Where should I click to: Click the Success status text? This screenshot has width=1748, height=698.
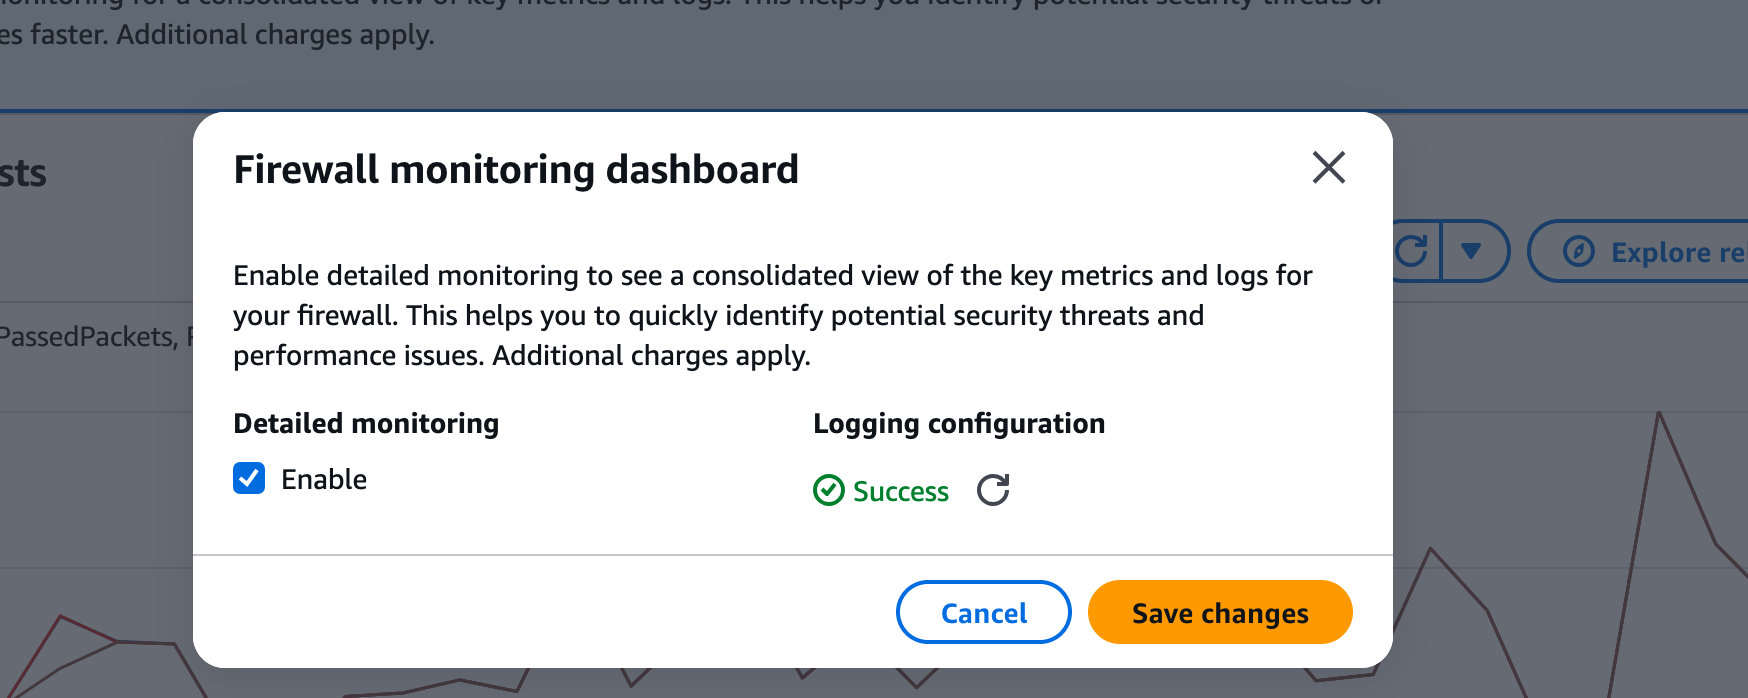tap(900, 492)
